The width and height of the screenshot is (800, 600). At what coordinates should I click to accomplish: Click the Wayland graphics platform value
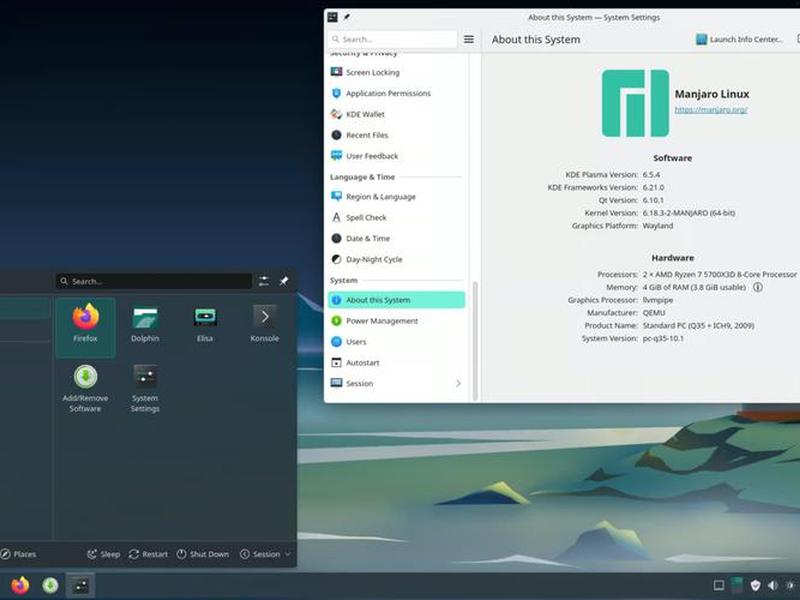click(658, 226)
